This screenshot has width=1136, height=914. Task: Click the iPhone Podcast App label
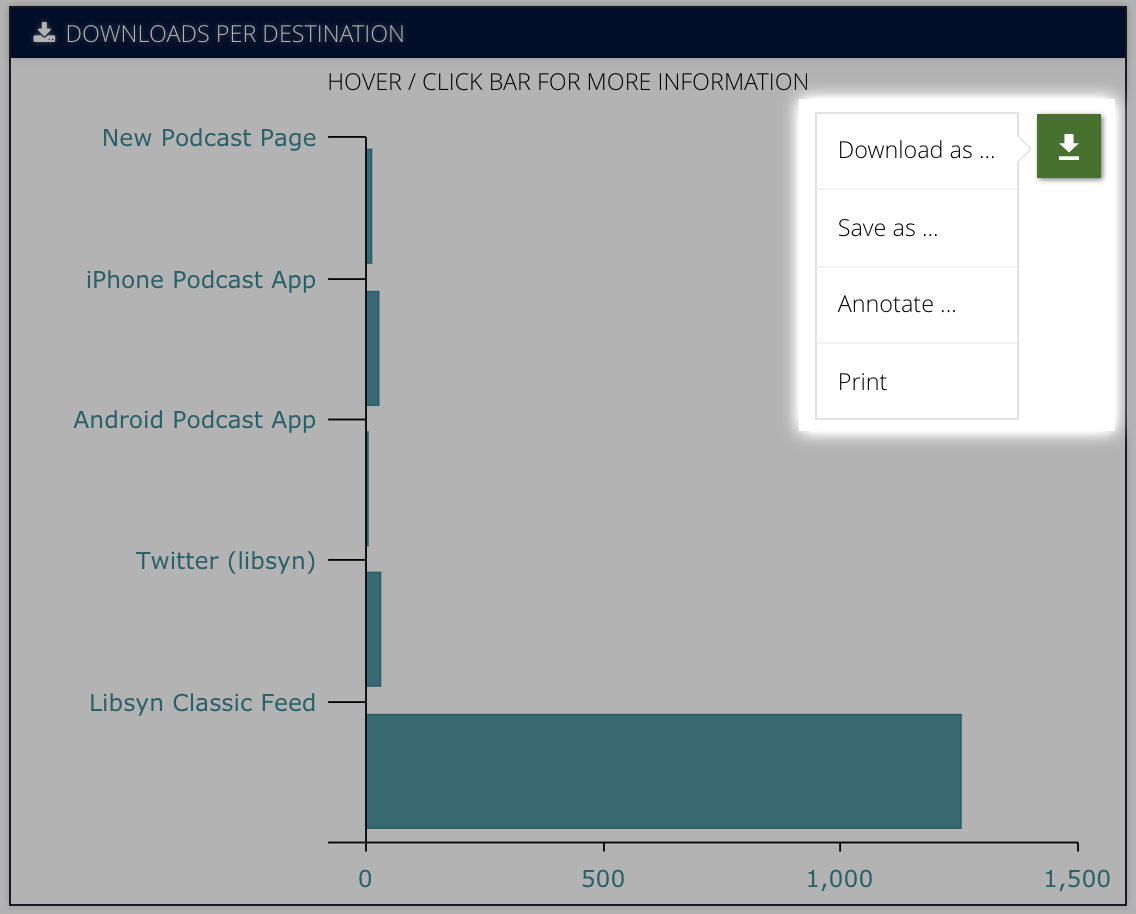click(x=201, y=280)
